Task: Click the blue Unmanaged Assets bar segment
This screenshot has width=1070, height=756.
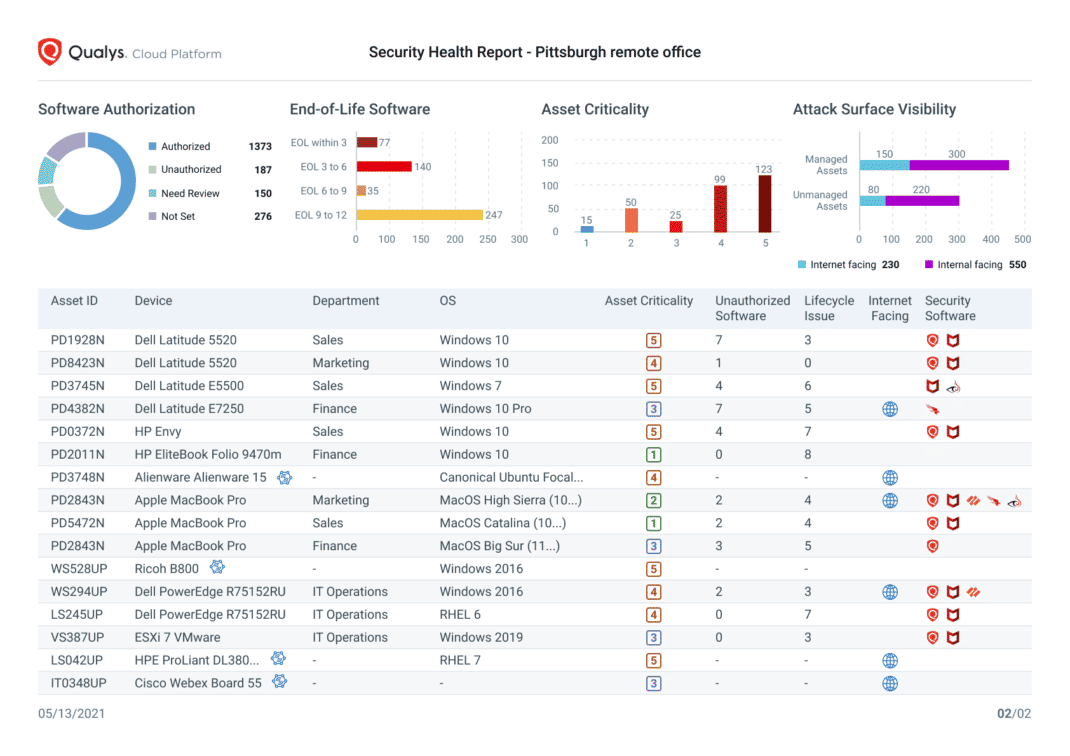Action: [873, 201]
